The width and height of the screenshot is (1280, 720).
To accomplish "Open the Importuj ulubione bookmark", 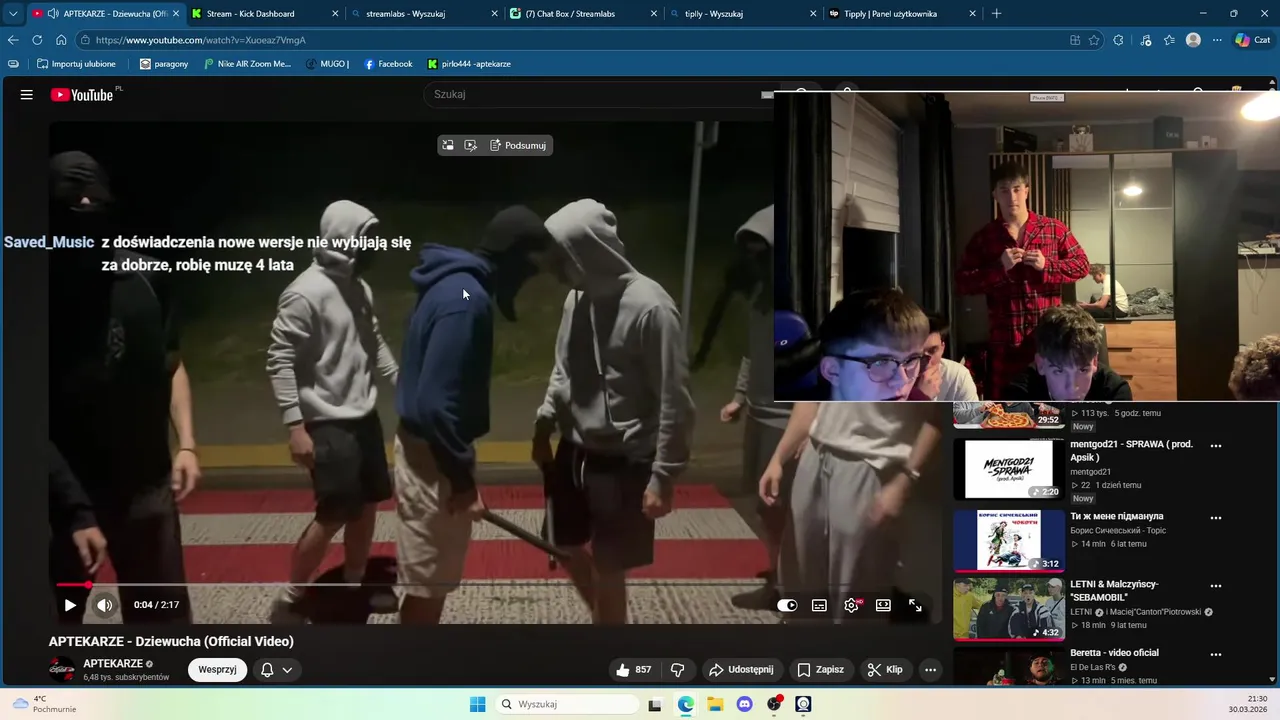I will (76, 64).
